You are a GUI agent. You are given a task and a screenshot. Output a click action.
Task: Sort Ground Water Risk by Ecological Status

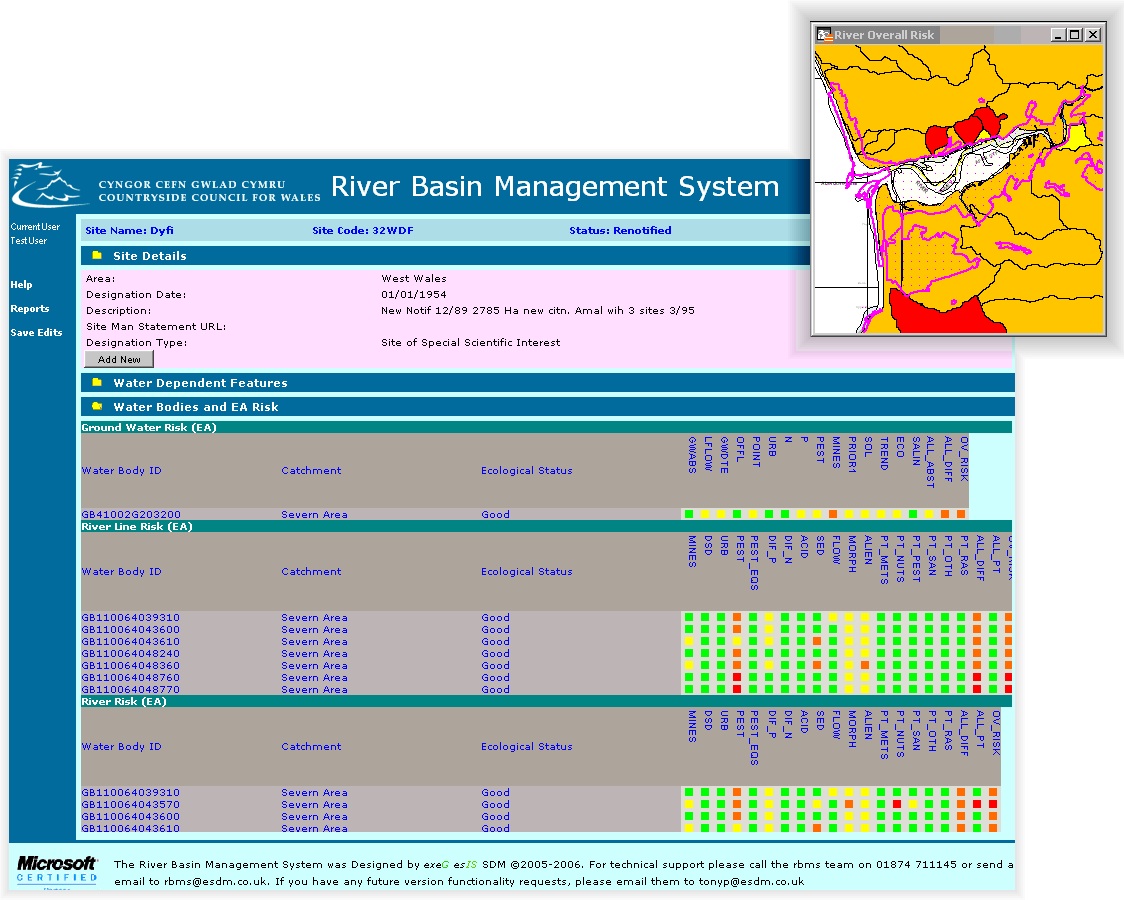[x=527, y=470]
